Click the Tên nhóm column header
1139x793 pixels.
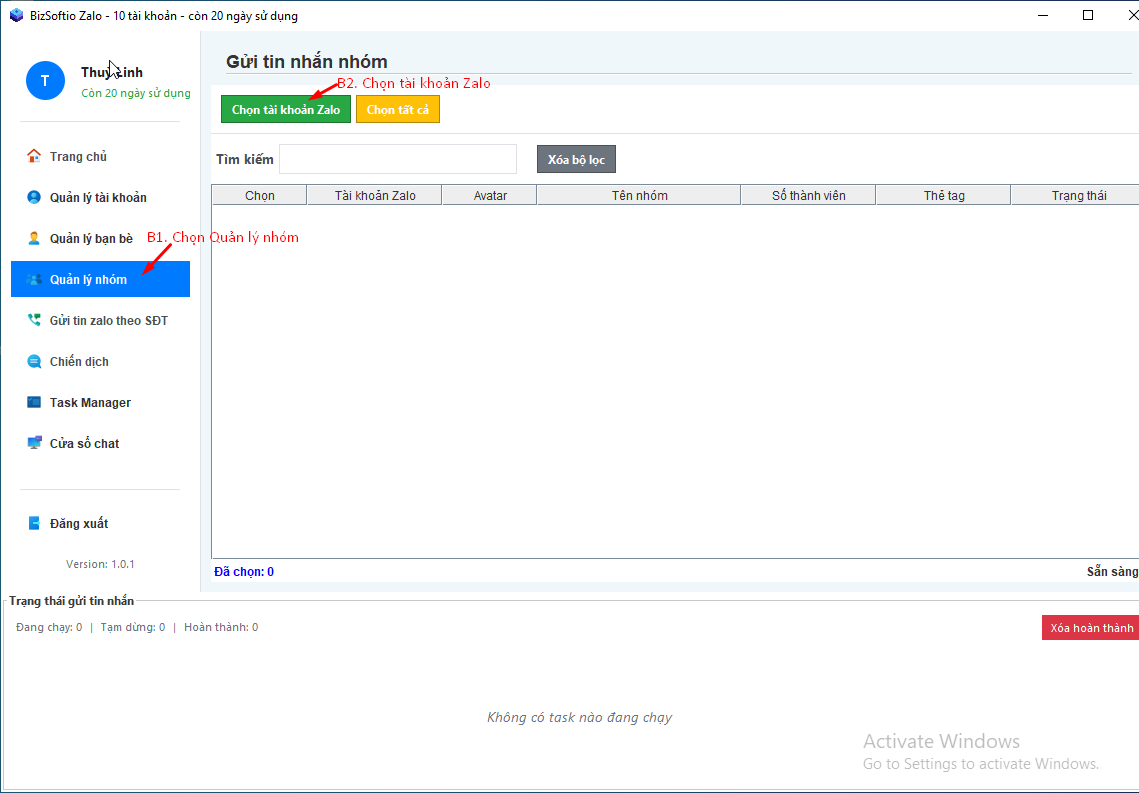(x=639, y=195)
